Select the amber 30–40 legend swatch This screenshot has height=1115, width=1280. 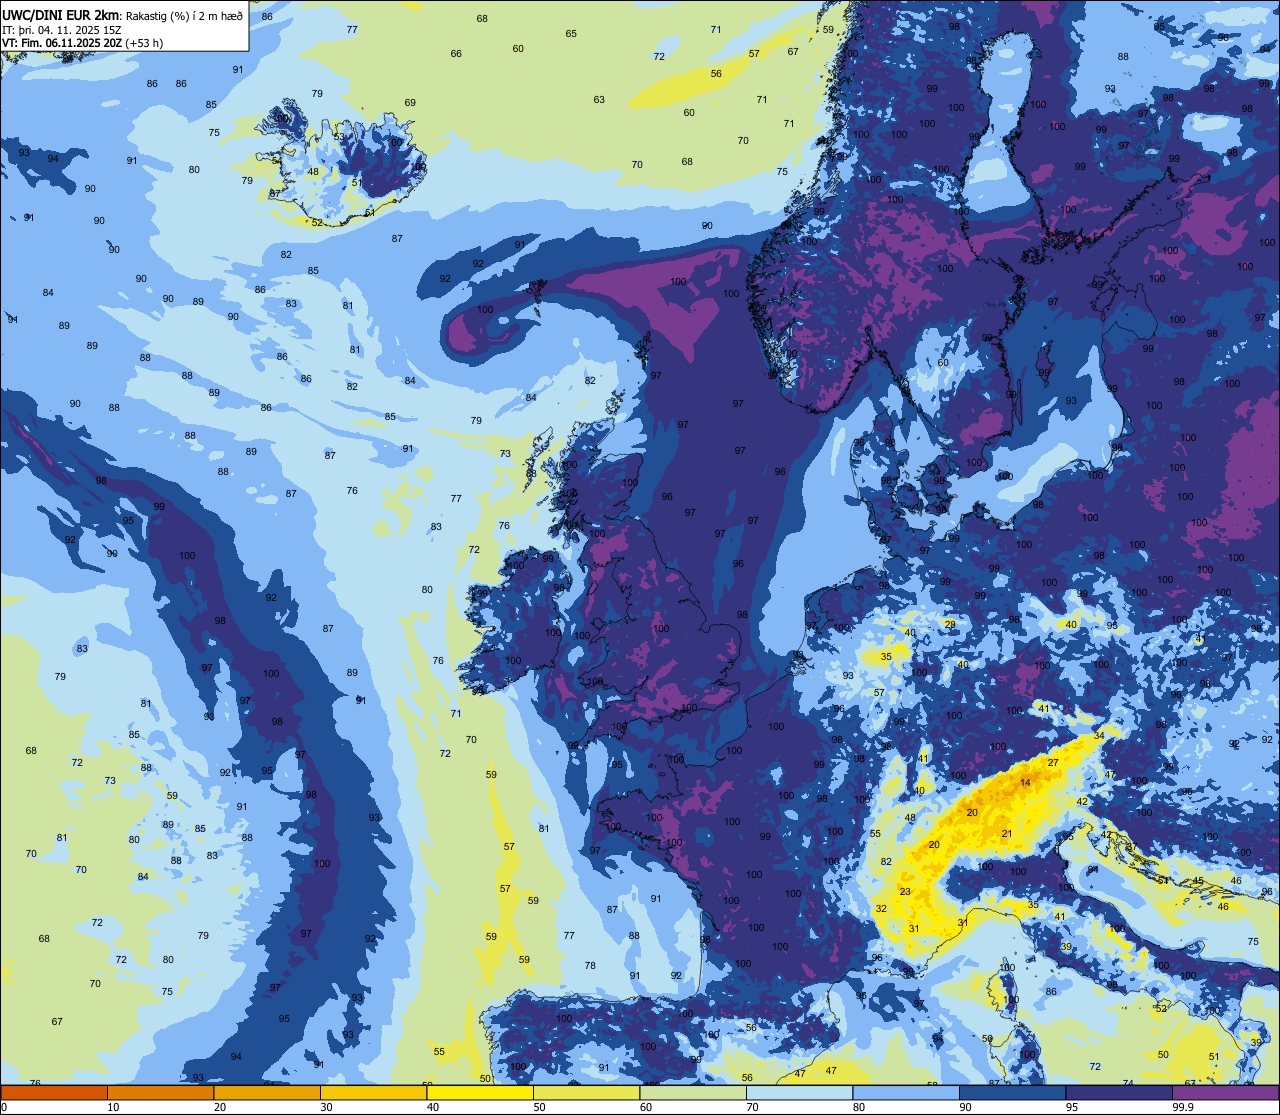click(x=373, y=1093)
